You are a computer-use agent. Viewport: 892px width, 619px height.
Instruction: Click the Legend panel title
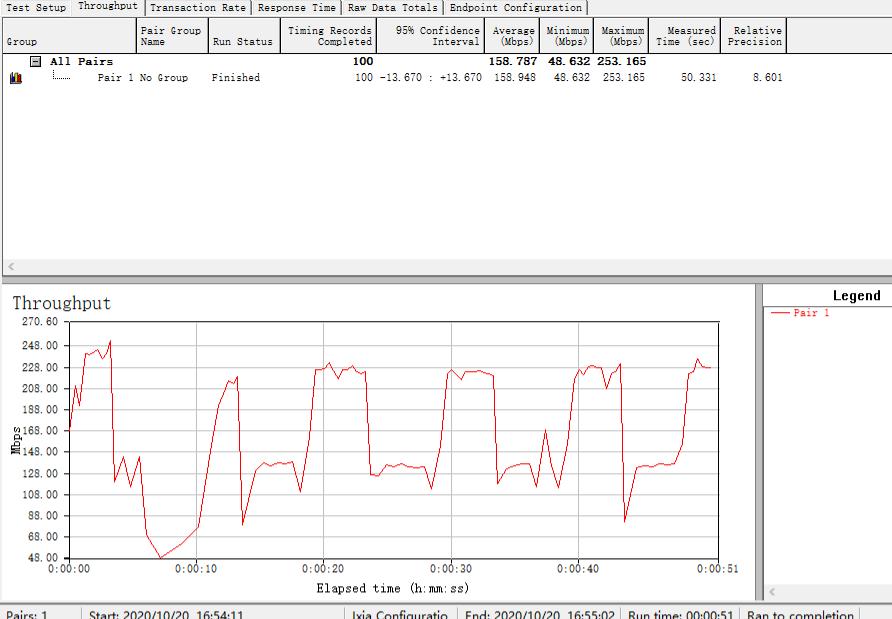pyautogui.click(x=856, y=296)
